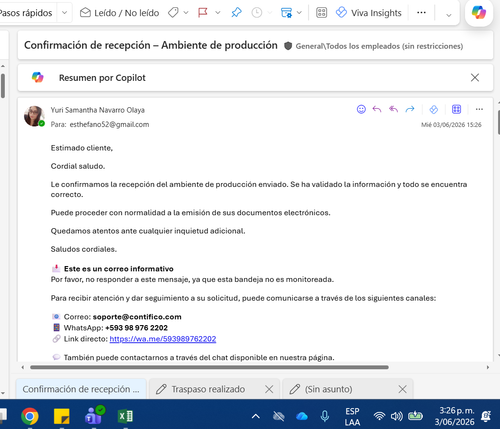
Task: Open the Copilot button at top right
Action: pyautogui.click(x=479, y=13)
